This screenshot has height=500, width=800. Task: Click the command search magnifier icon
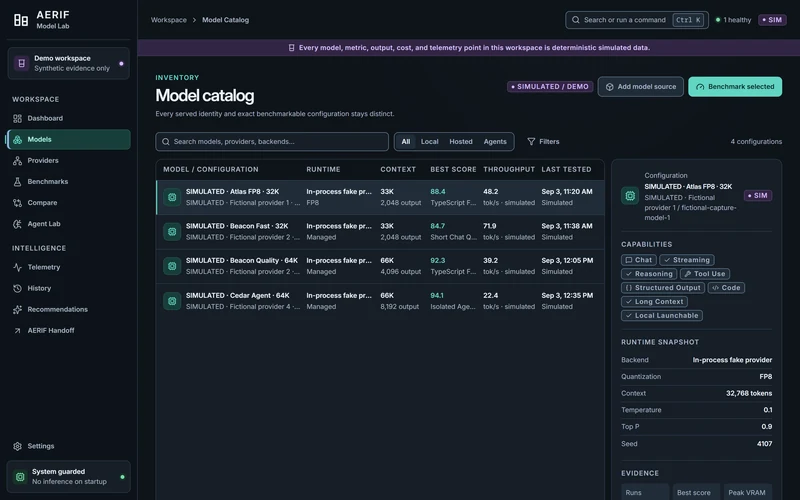pyautogui.click(x=576, y=20)
